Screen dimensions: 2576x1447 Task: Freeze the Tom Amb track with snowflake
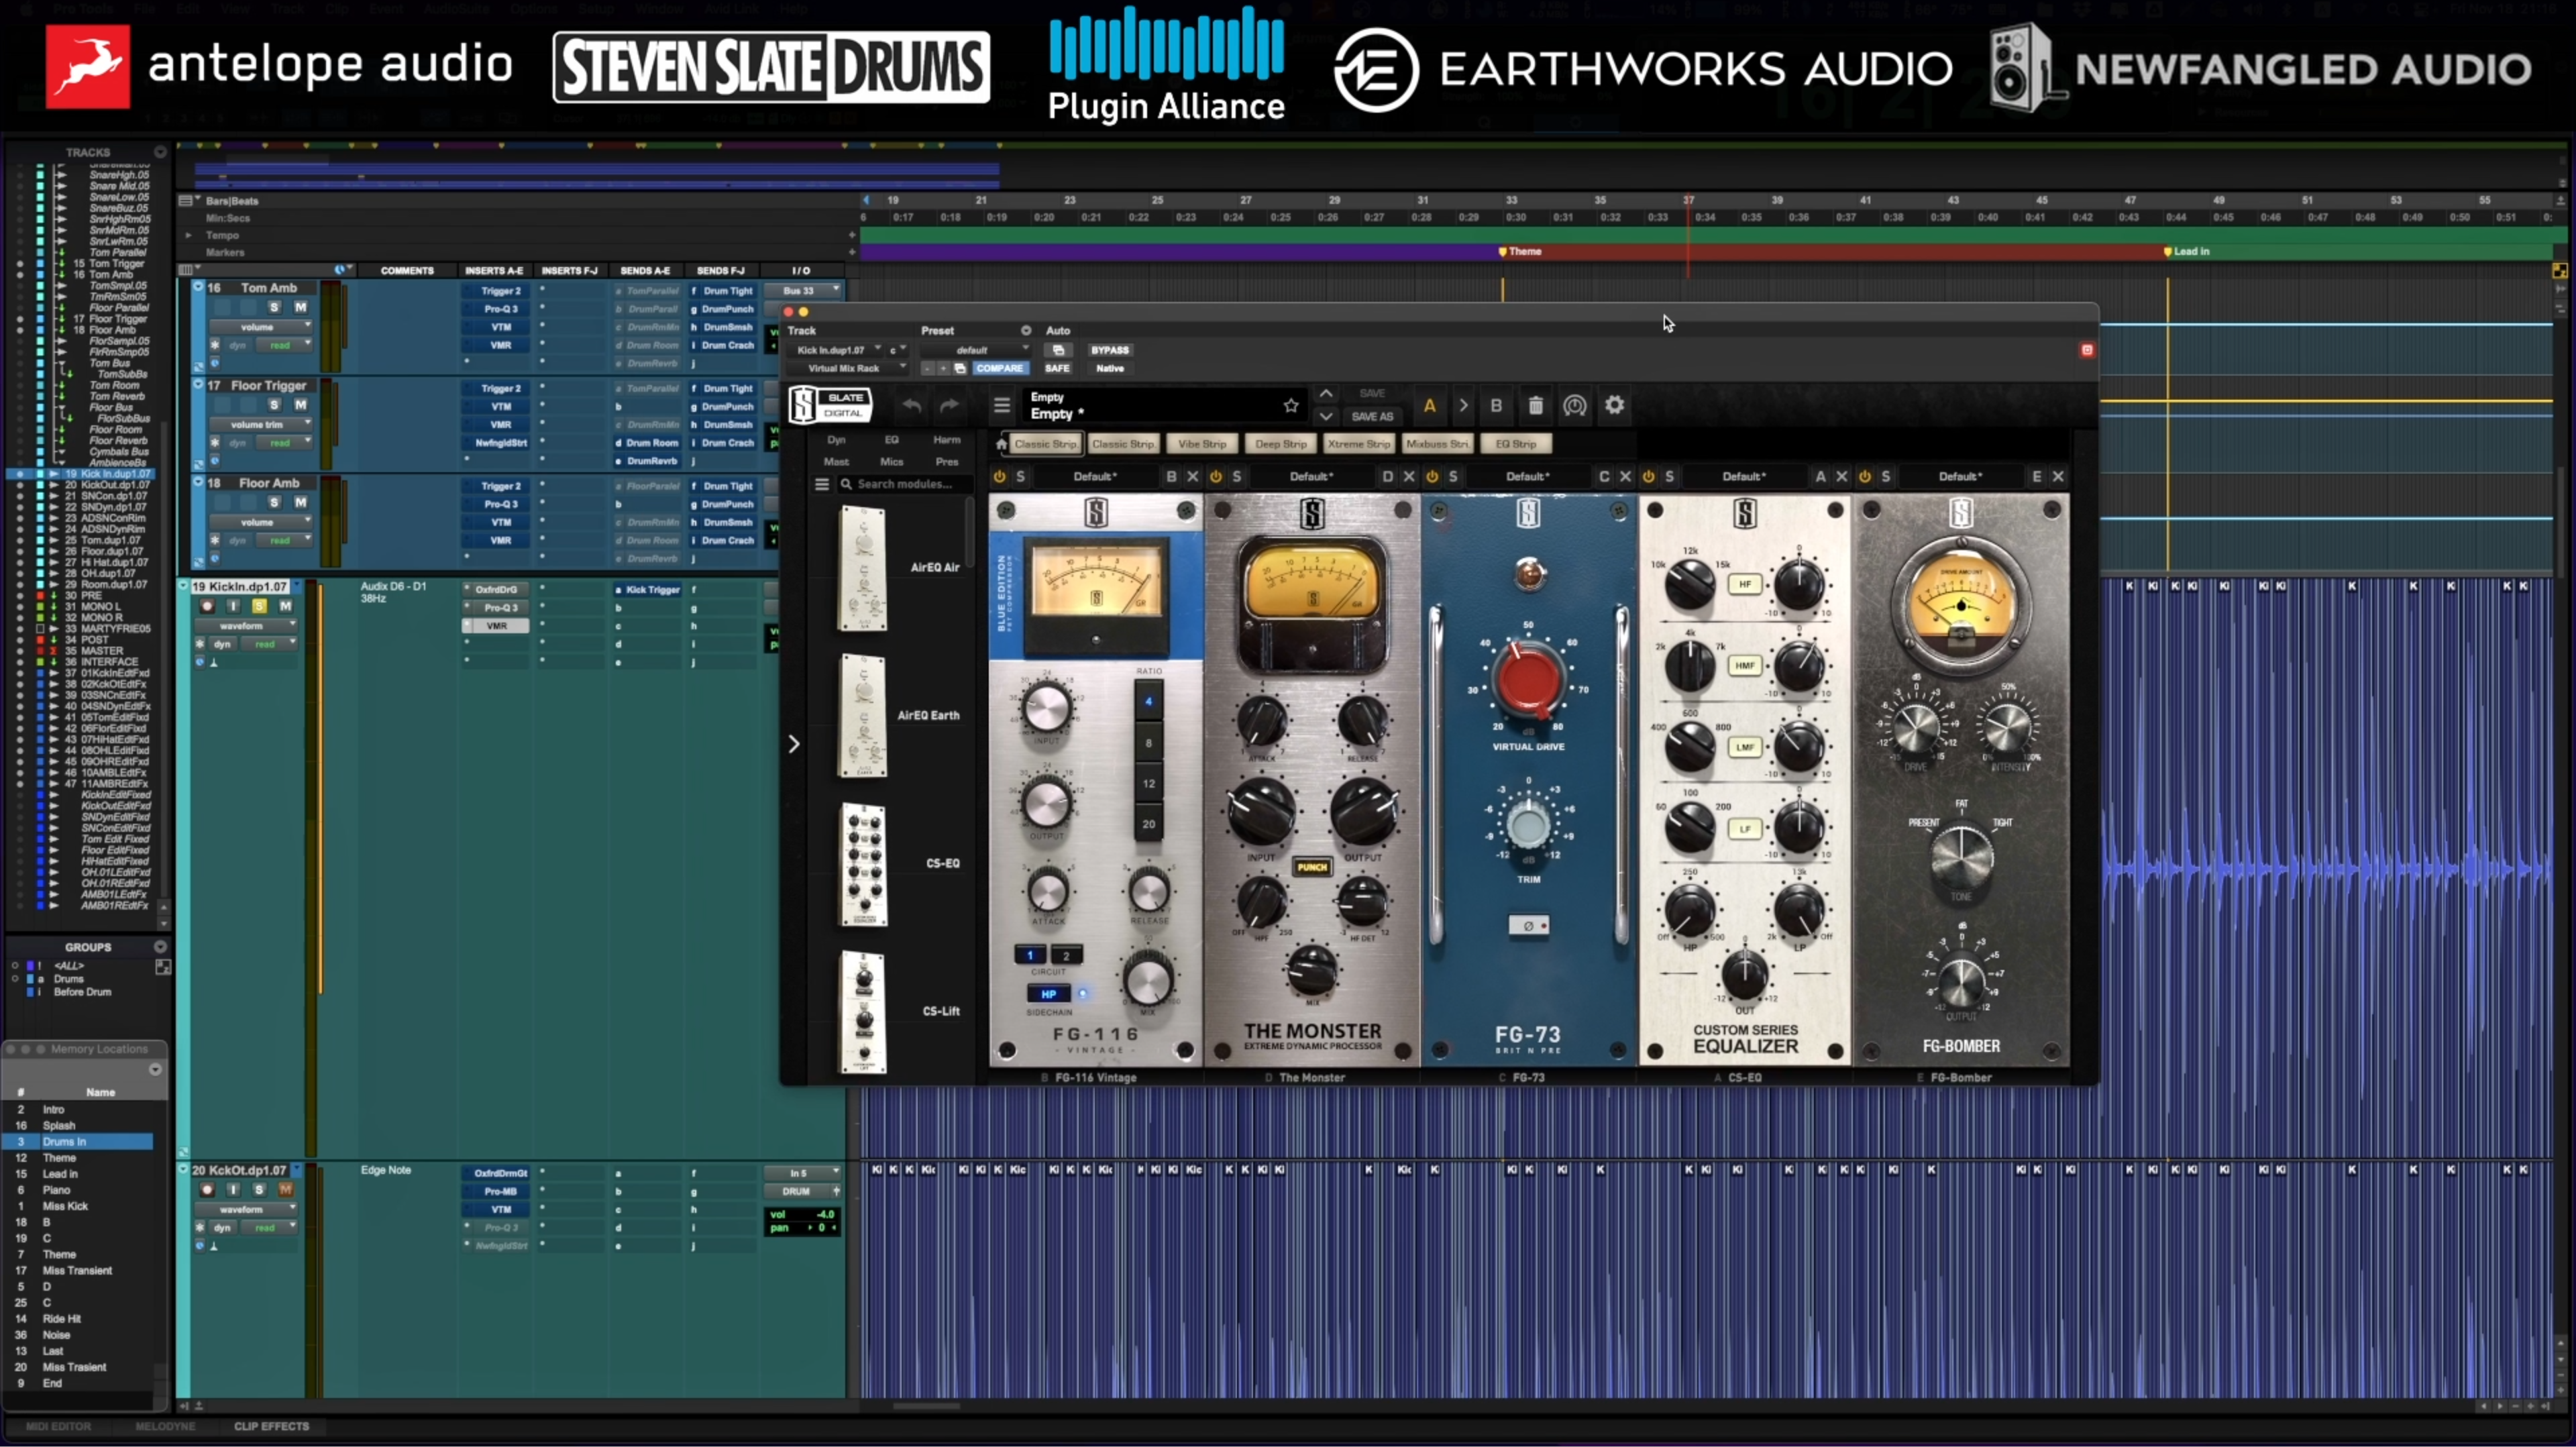click(x=214, y=345)
